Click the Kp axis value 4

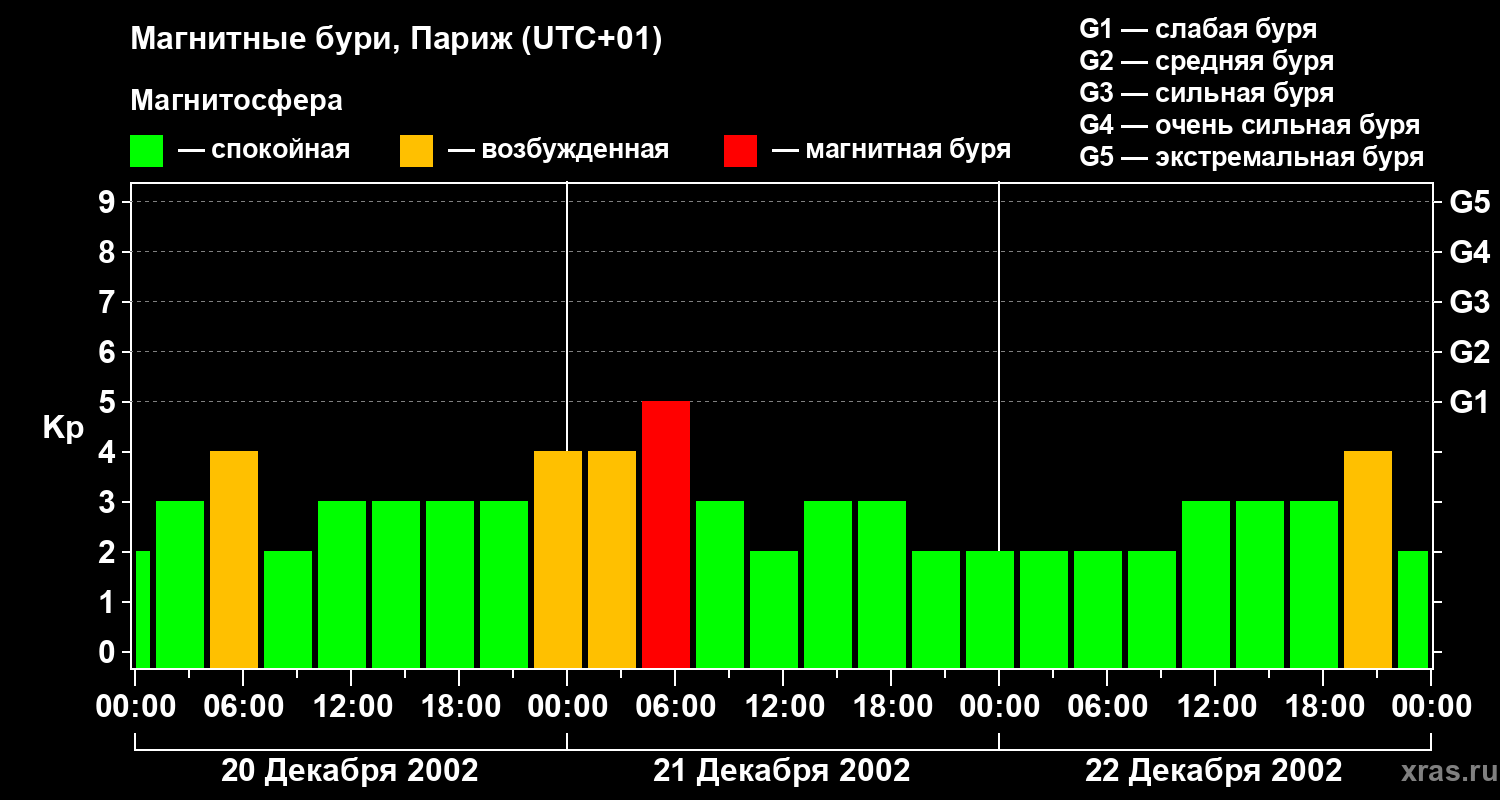(x=108, y=452)
